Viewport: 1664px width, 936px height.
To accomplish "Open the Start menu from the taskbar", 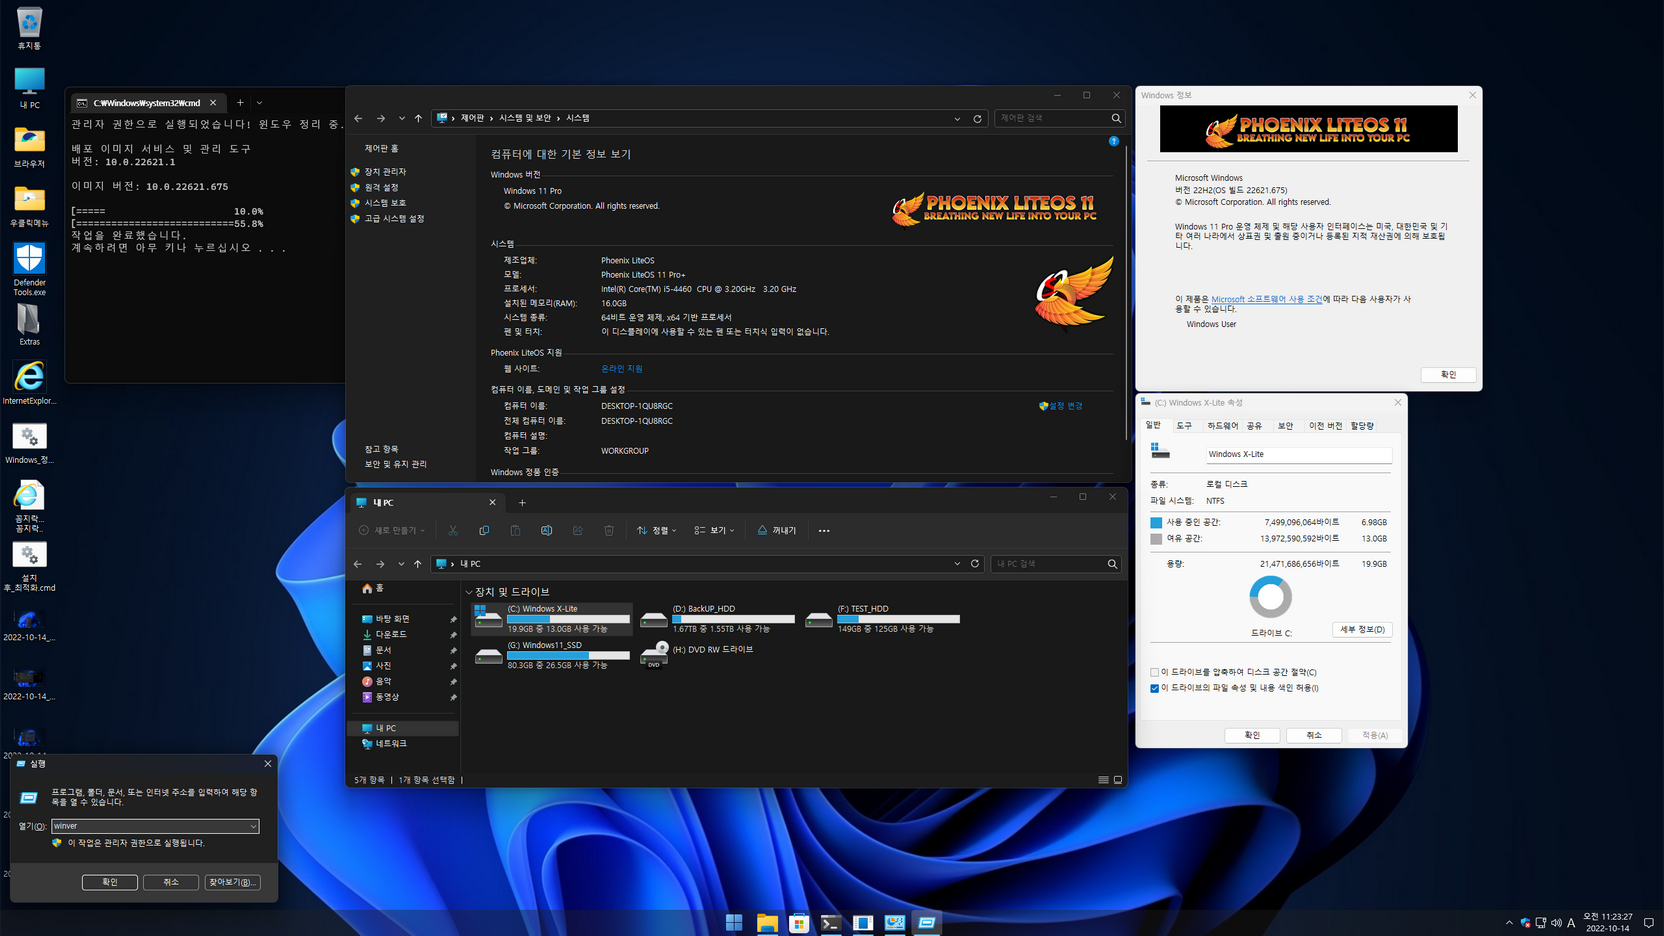I will (x=734, y=922).
